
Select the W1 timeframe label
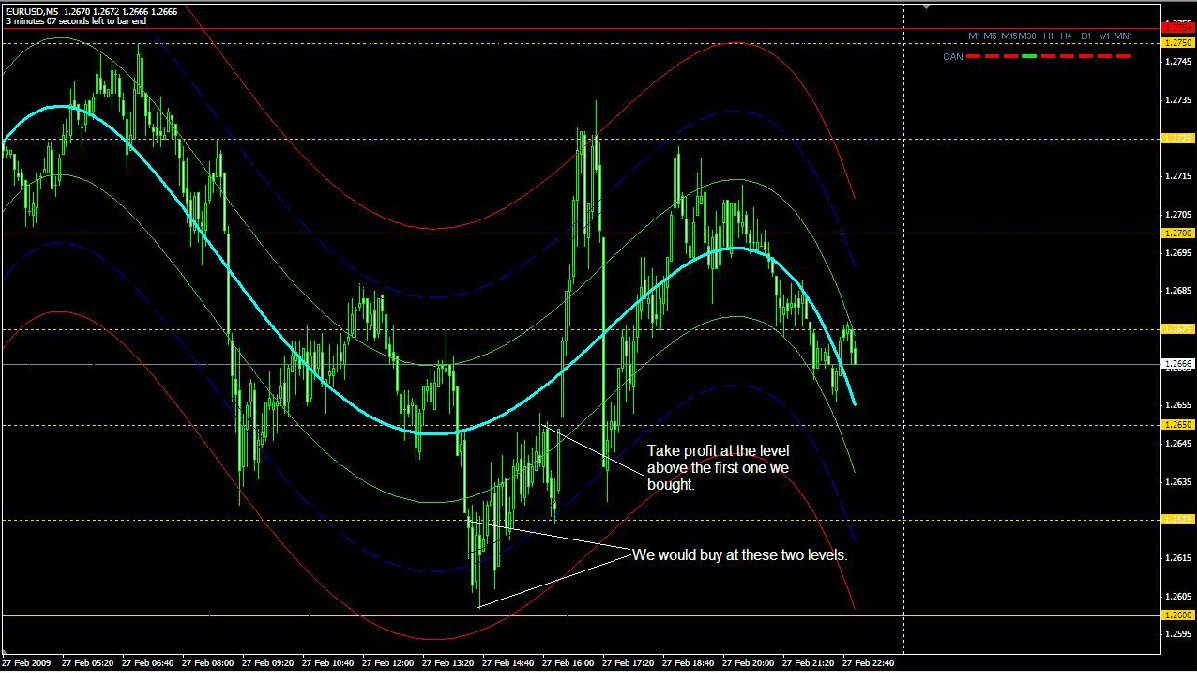coord(1105,36)
